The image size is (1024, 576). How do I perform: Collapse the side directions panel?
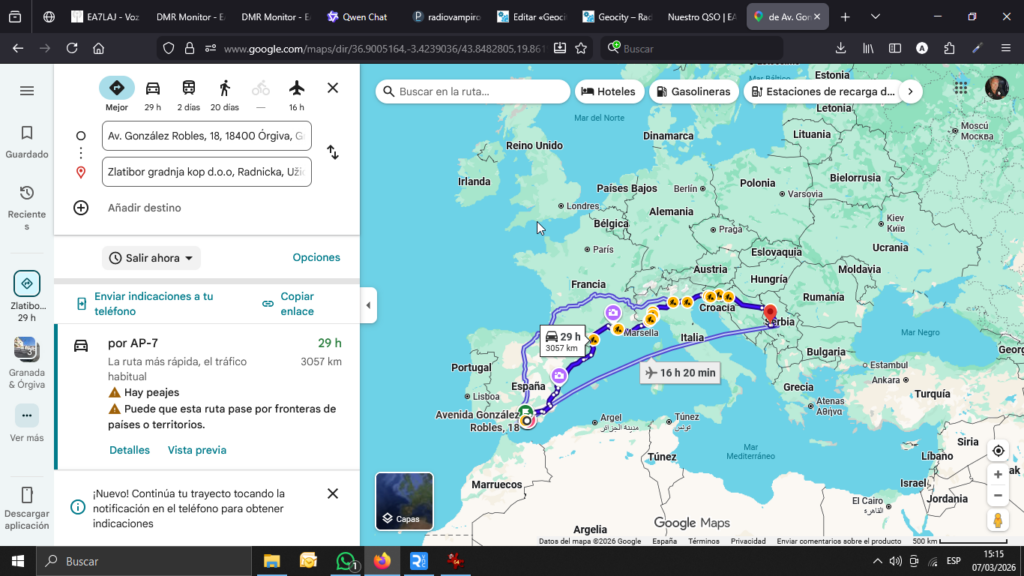368,305
